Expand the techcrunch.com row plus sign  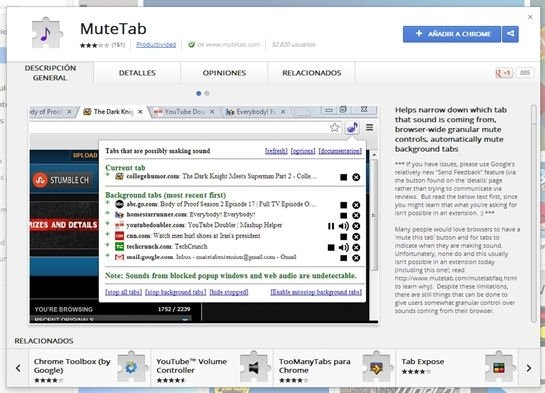[108, 245]
